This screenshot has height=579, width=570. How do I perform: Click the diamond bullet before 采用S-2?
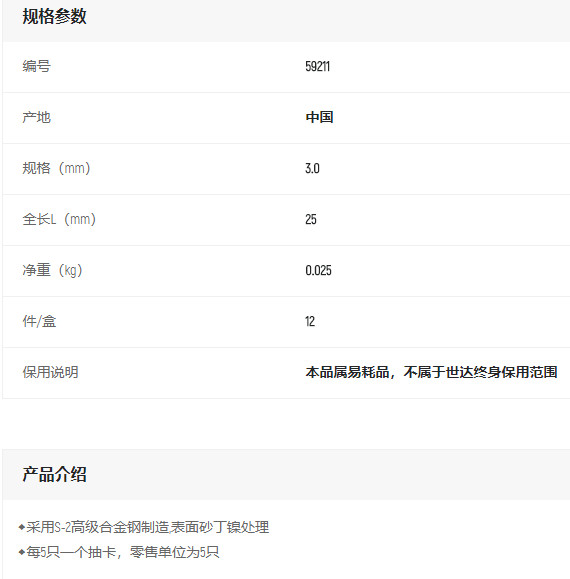[x=21, y=527]
